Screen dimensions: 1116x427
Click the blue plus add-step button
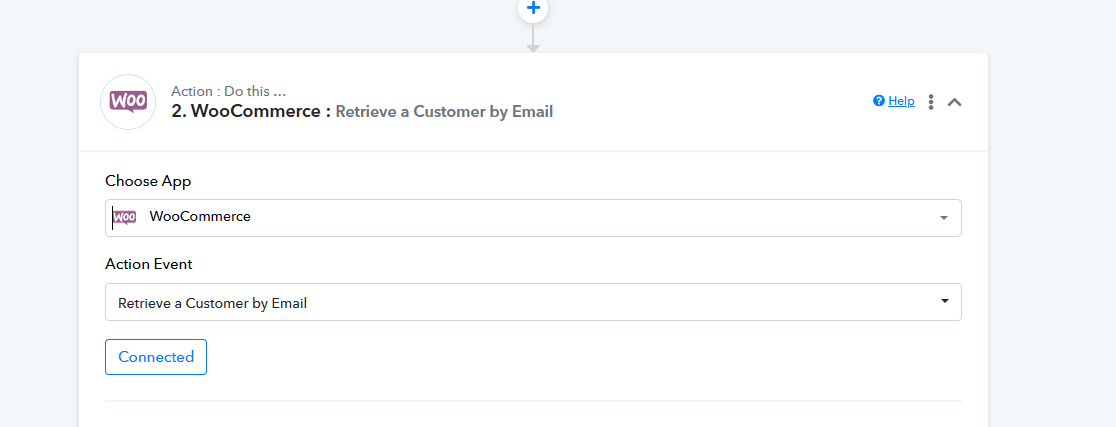point(533,9)
